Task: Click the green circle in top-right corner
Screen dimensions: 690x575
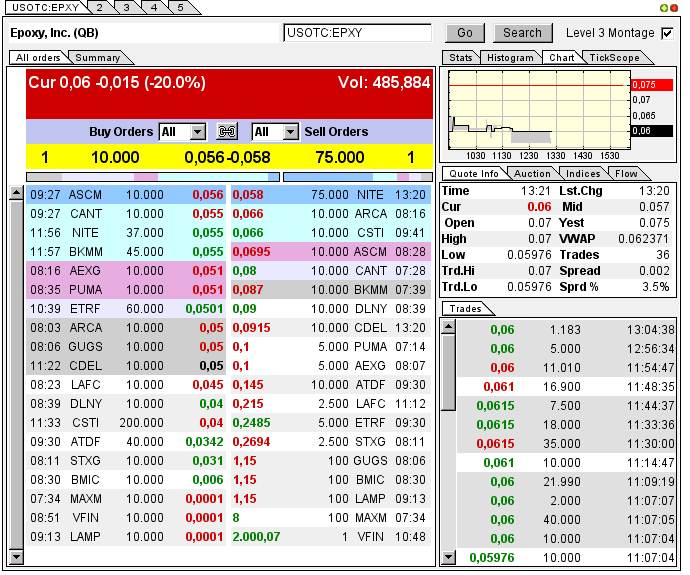Action: coord(664,8)
